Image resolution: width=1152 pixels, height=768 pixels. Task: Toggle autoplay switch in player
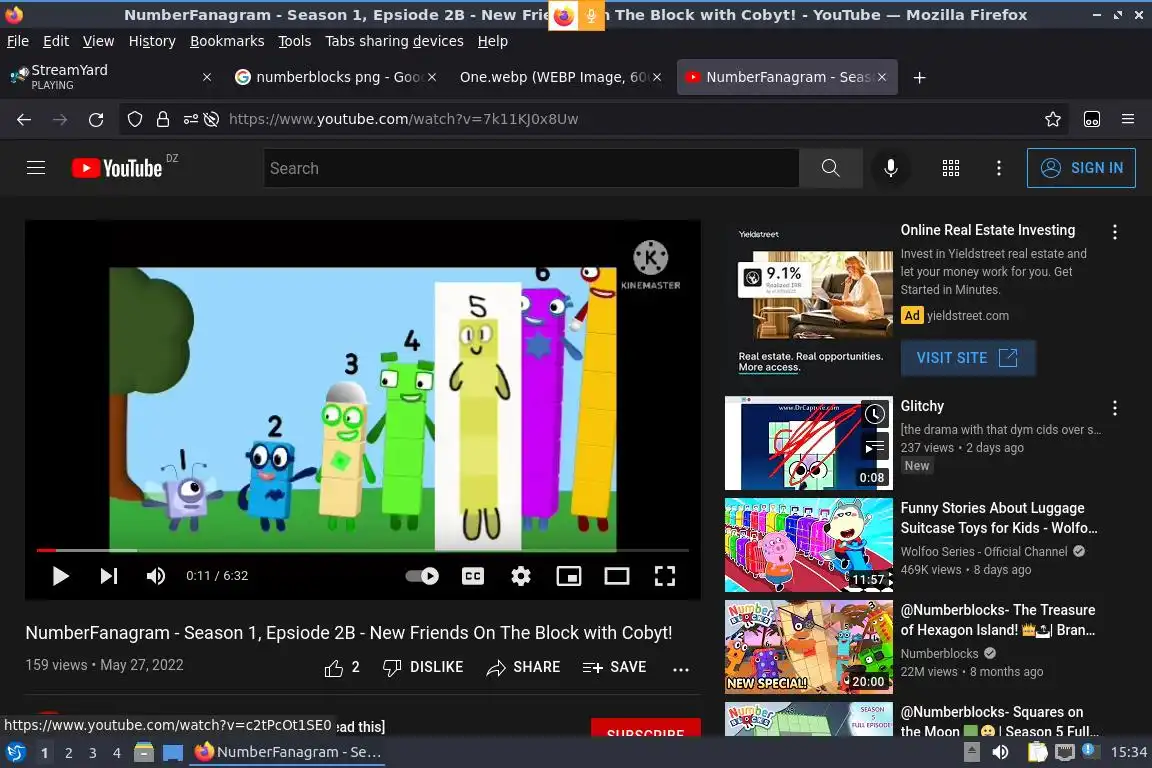(422, 576)
